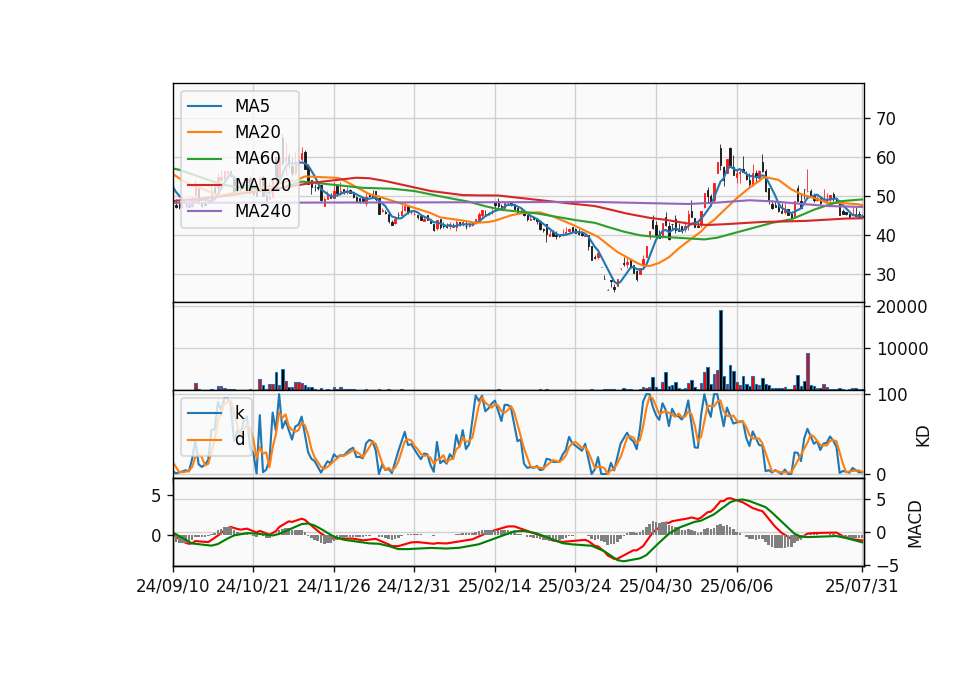Click the 25/06/06 date axis label
The image size is (960, 690).
tap(737, 586)
